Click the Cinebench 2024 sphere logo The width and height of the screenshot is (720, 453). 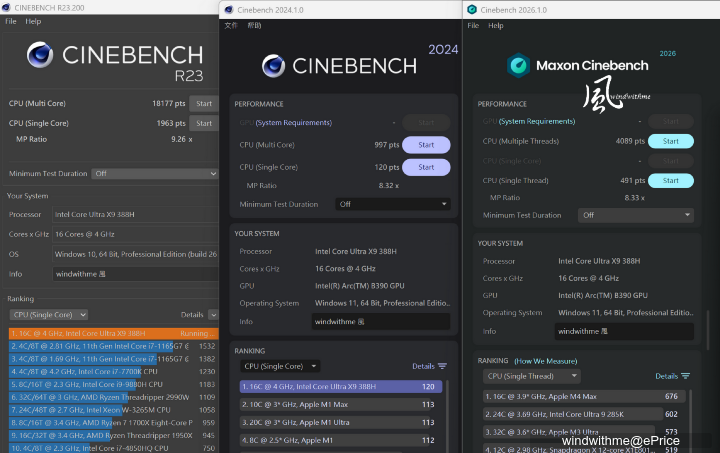(274, 66)
